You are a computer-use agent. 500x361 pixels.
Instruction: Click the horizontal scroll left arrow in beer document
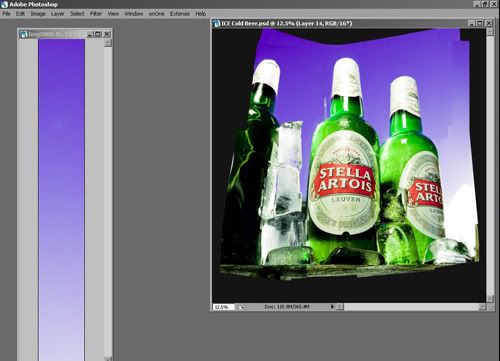339,307
